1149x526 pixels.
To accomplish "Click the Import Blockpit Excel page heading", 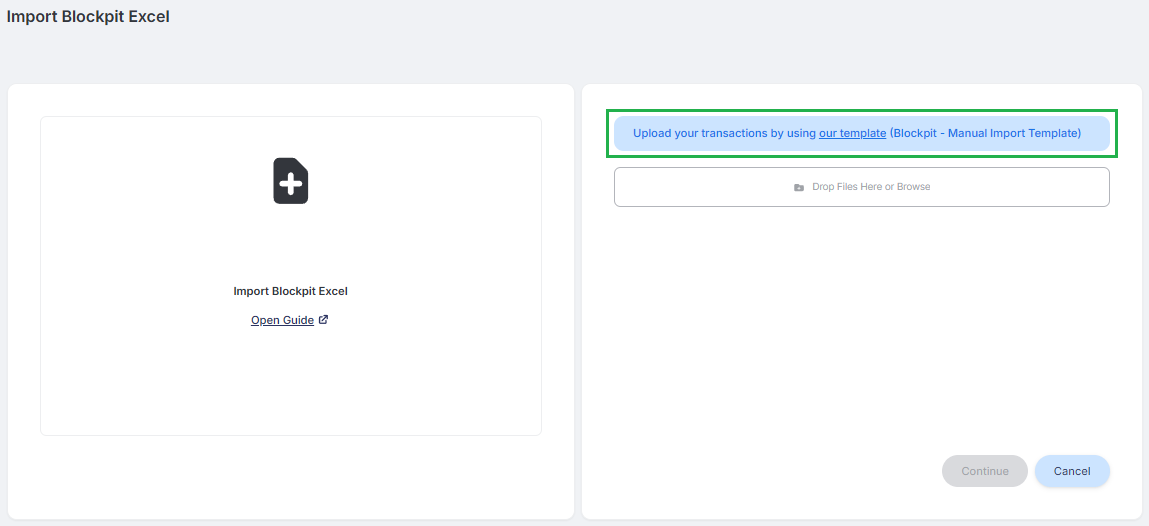I will 88,16.
